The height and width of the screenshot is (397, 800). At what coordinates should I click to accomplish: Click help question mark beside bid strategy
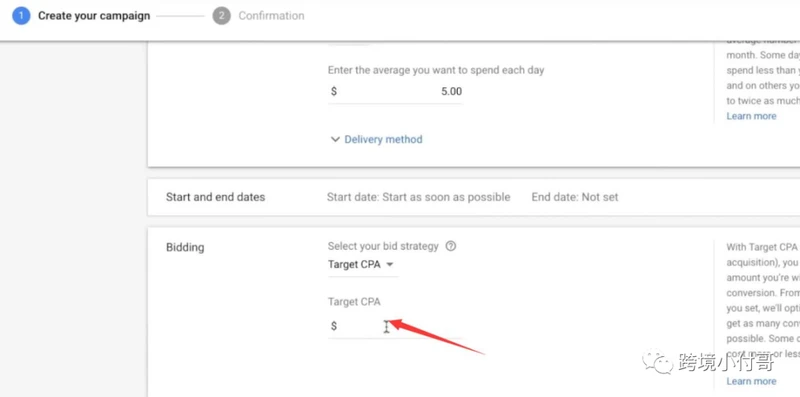pos(451,246)
